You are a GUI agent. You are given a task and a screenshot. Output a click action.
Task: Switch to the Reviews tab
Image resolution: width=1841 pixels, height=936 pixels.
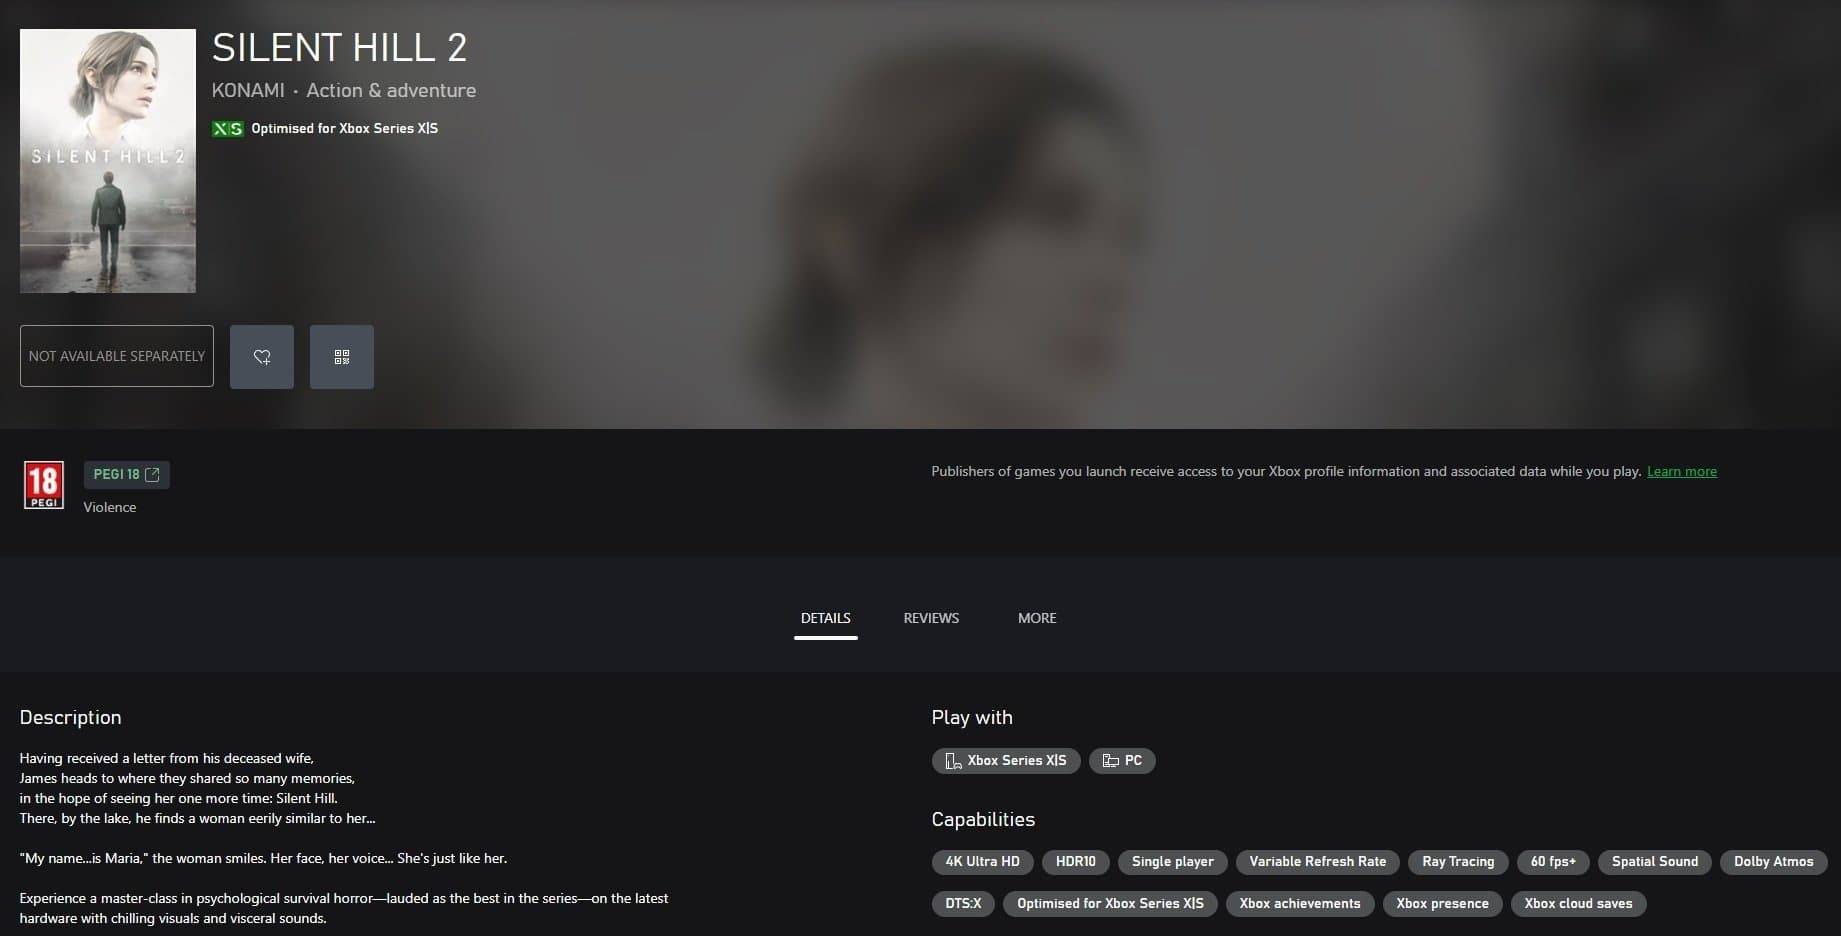click(931, 618)
